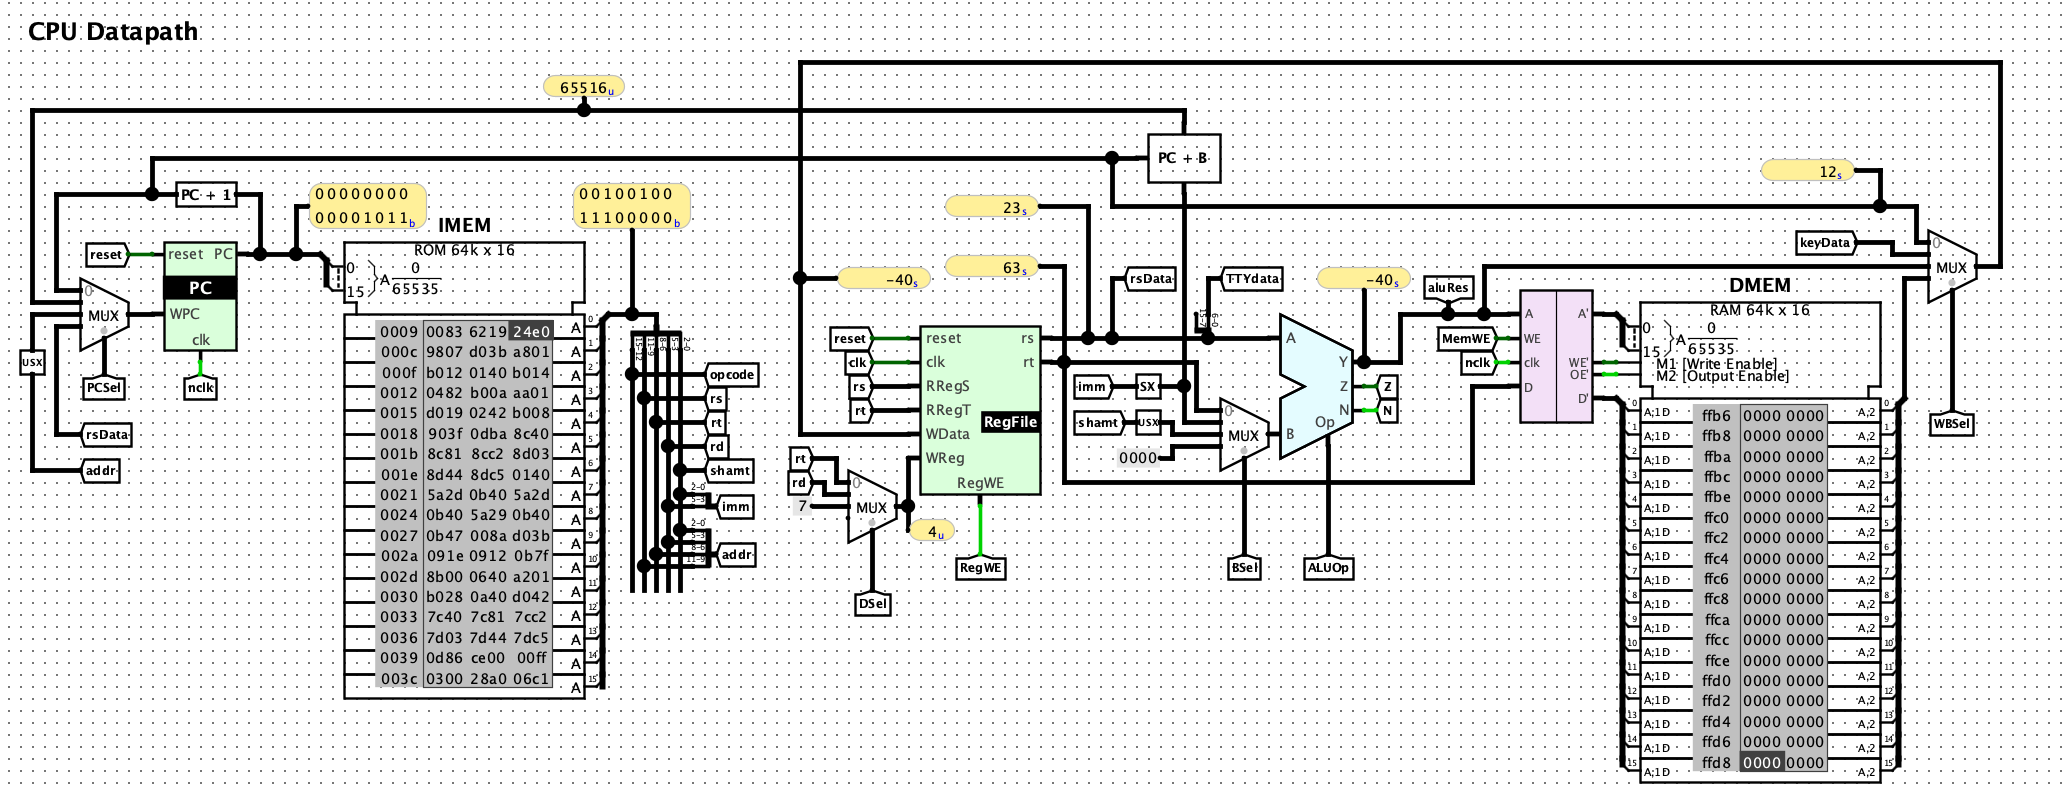Select the -40s probe left of RegFile
This screenshot has width=2064, height=790.
tap(884, 279)
